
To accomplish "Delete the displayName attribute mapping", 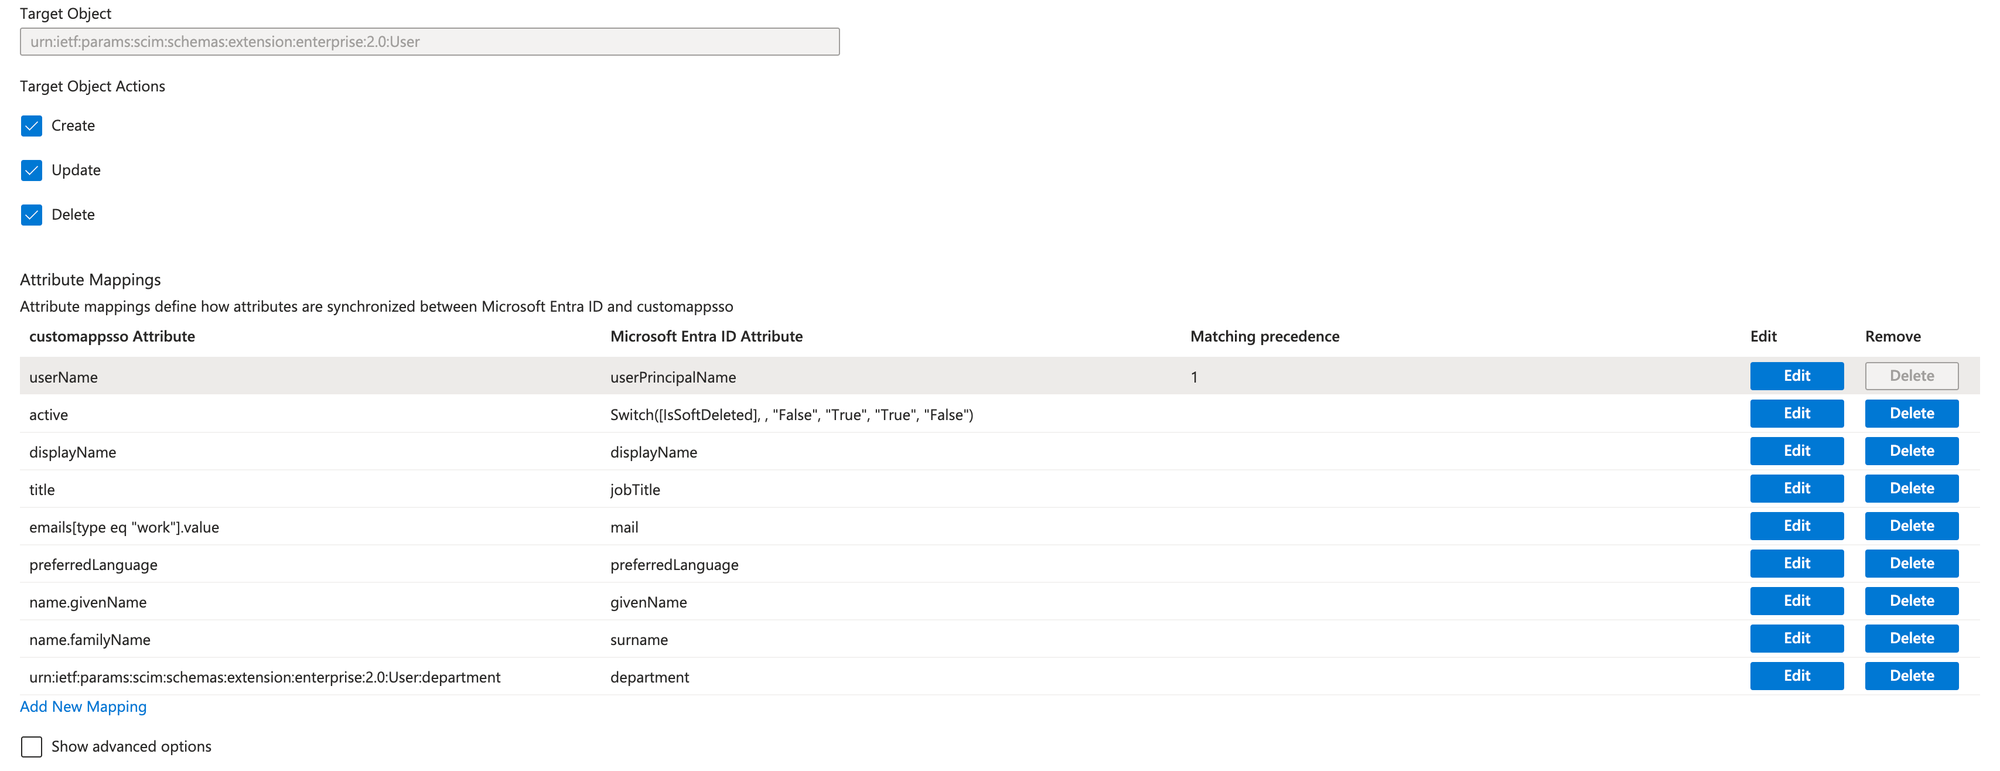I will coord(1911,451).
